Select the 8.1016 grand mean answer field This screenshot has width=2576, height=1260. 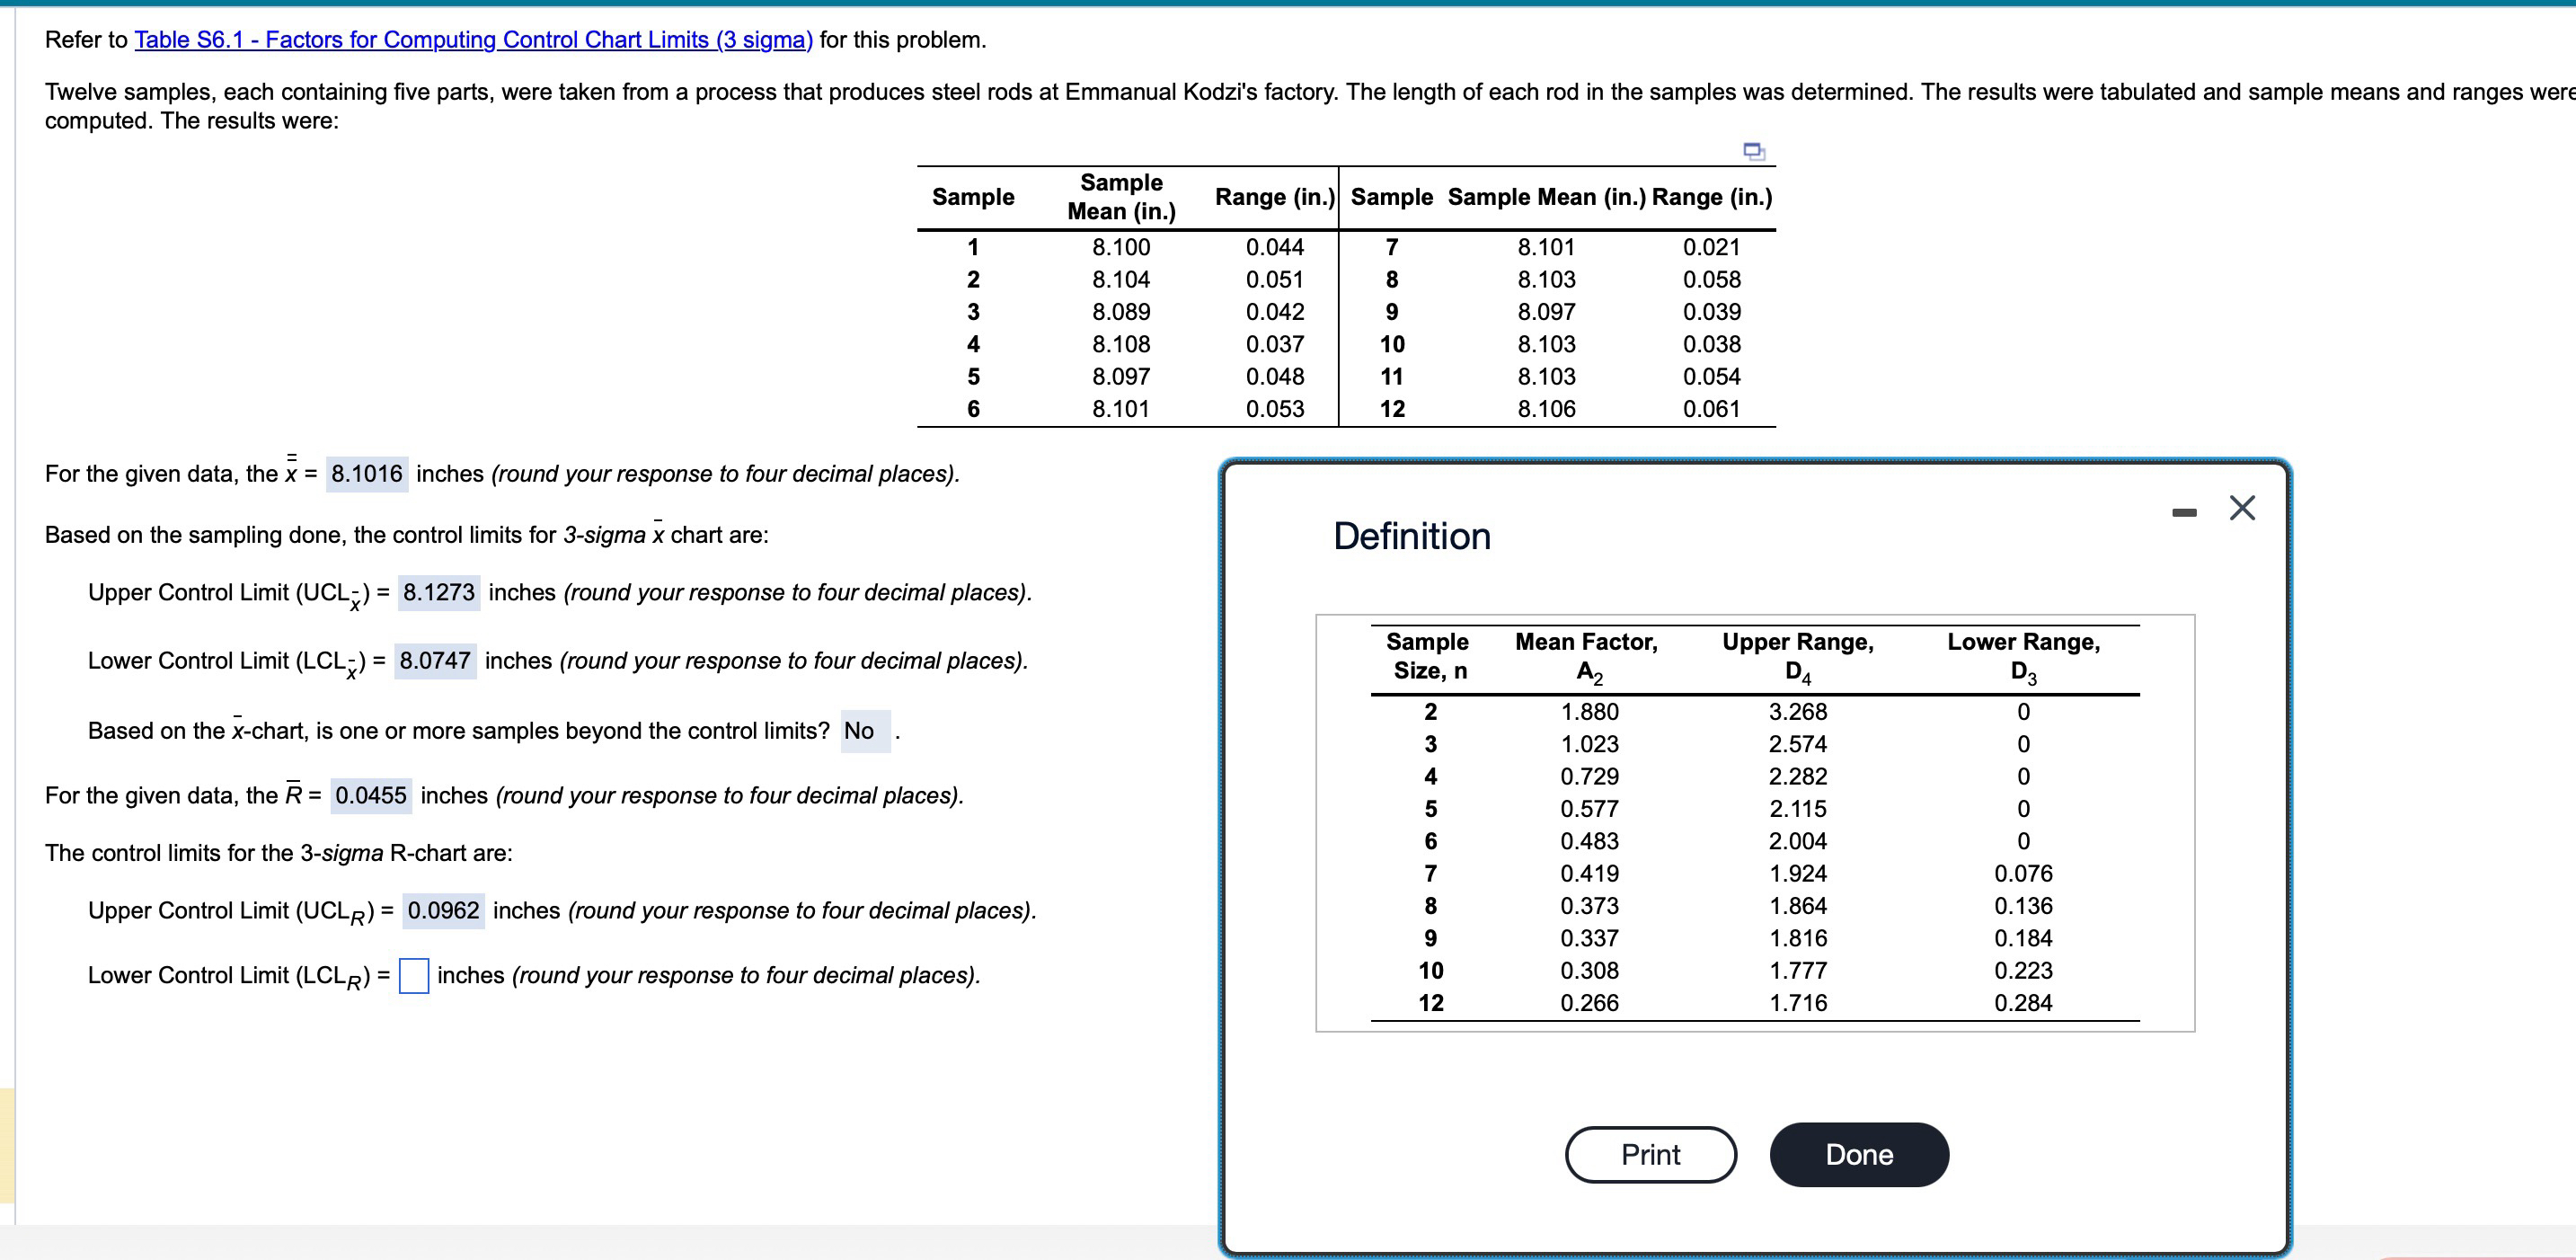367,474
